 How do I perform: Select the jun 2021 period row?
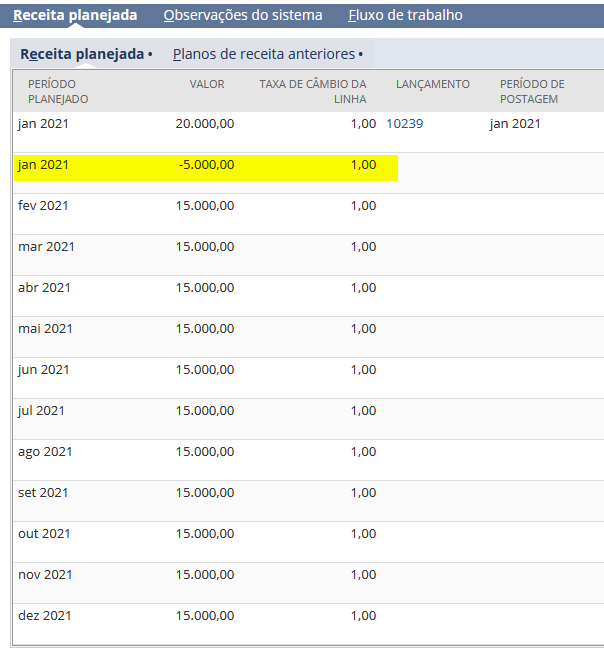tap(308, 378)
